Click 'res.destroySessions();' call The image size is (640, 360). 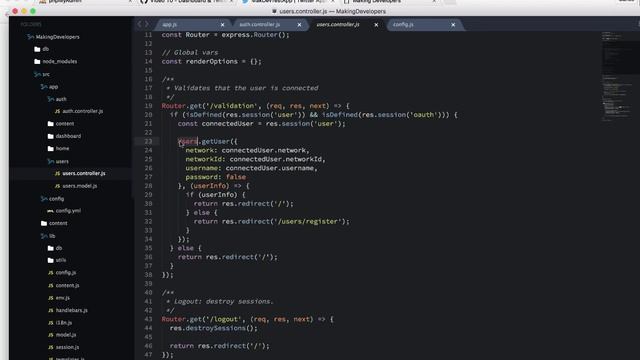214,329
